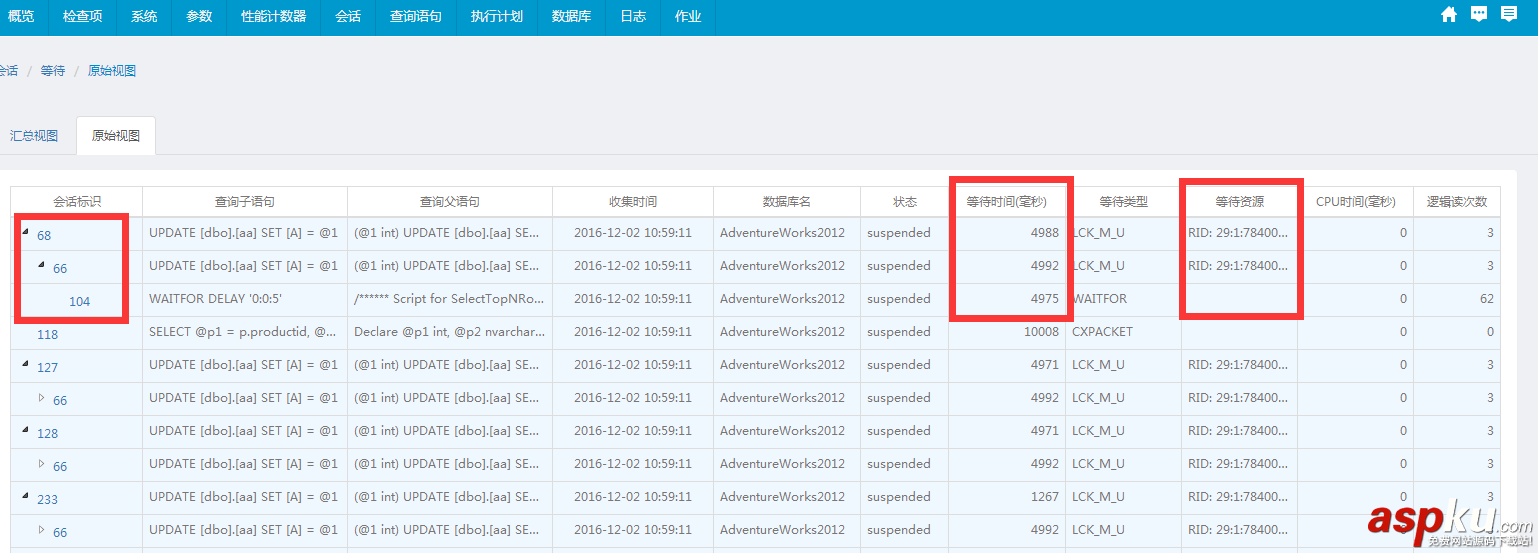Select the WAITFOR wait type cell
Viewport: 1538px width, 553px height.
pyautogui.click(x=1124, y=299)
